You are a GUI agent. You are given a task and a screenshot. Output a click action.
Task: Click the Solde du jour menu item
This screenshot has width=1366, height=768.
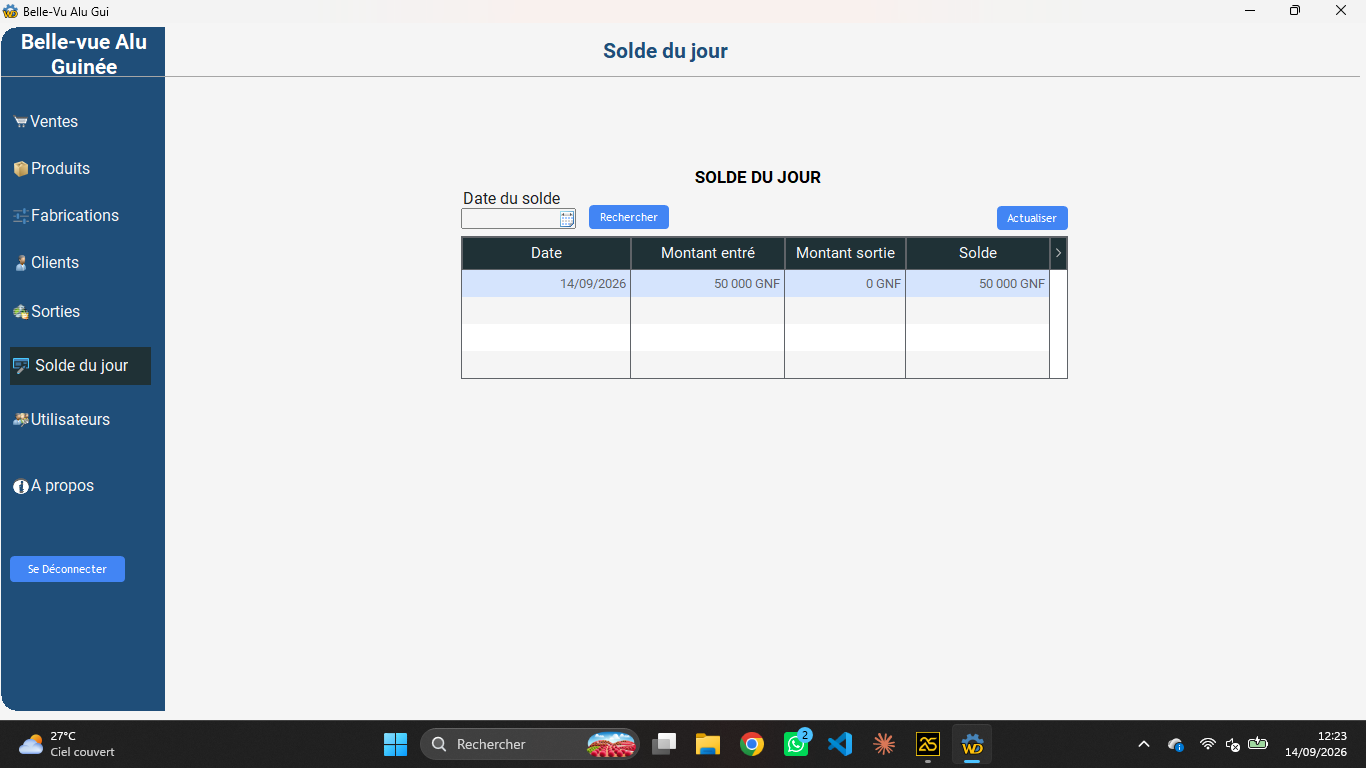pyautogui.click(x=80, y=366)
